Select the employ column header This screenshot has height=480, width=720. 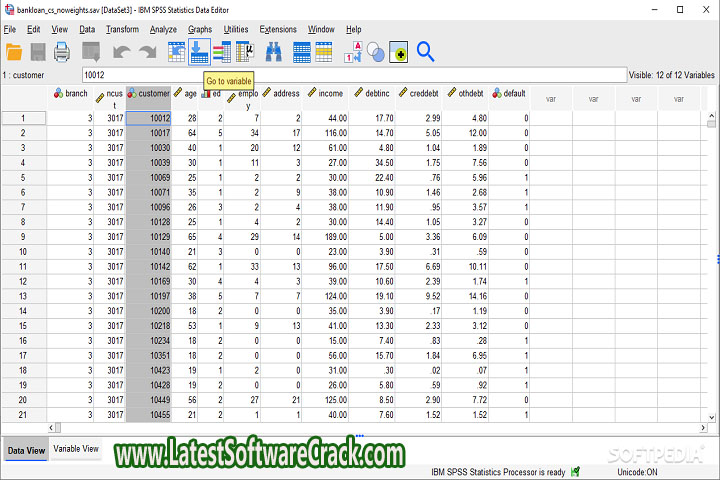[x=242, y=98]
